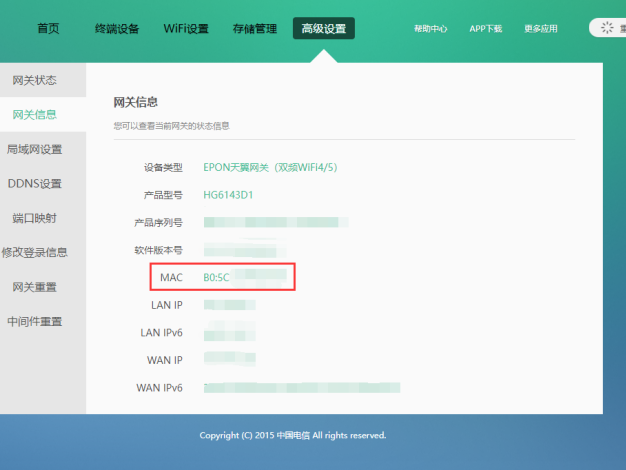This screenshot has height=470, width=626.
Task: Open WiFi设置 tab
Action: pos(186,28)
